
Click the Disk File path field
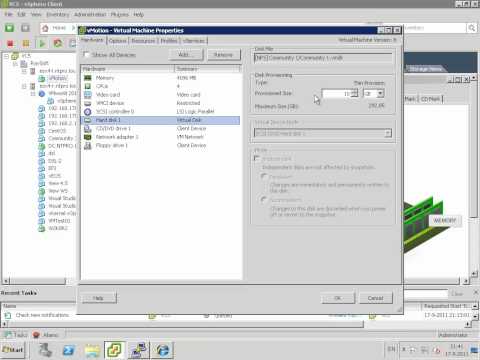323,58
